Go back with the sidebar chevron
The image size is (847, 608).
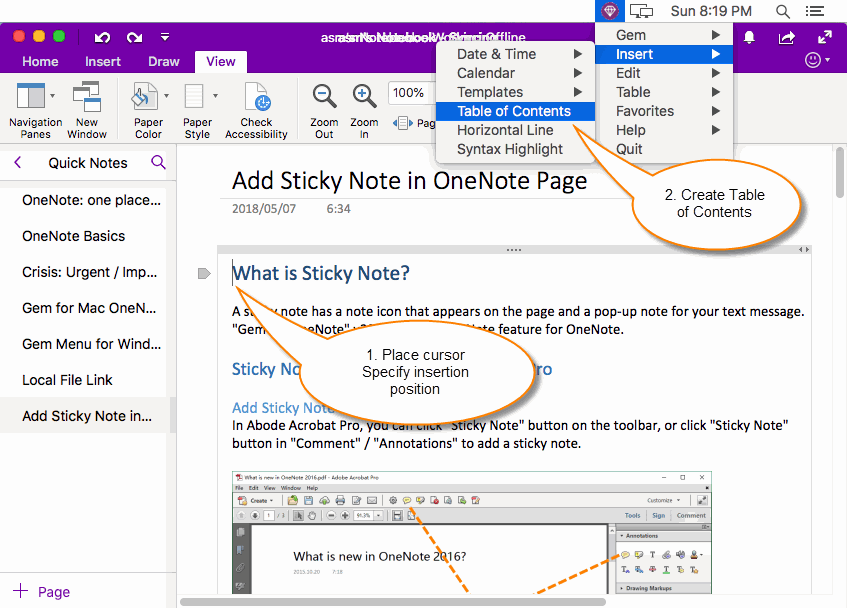click(x=18, y=163)
